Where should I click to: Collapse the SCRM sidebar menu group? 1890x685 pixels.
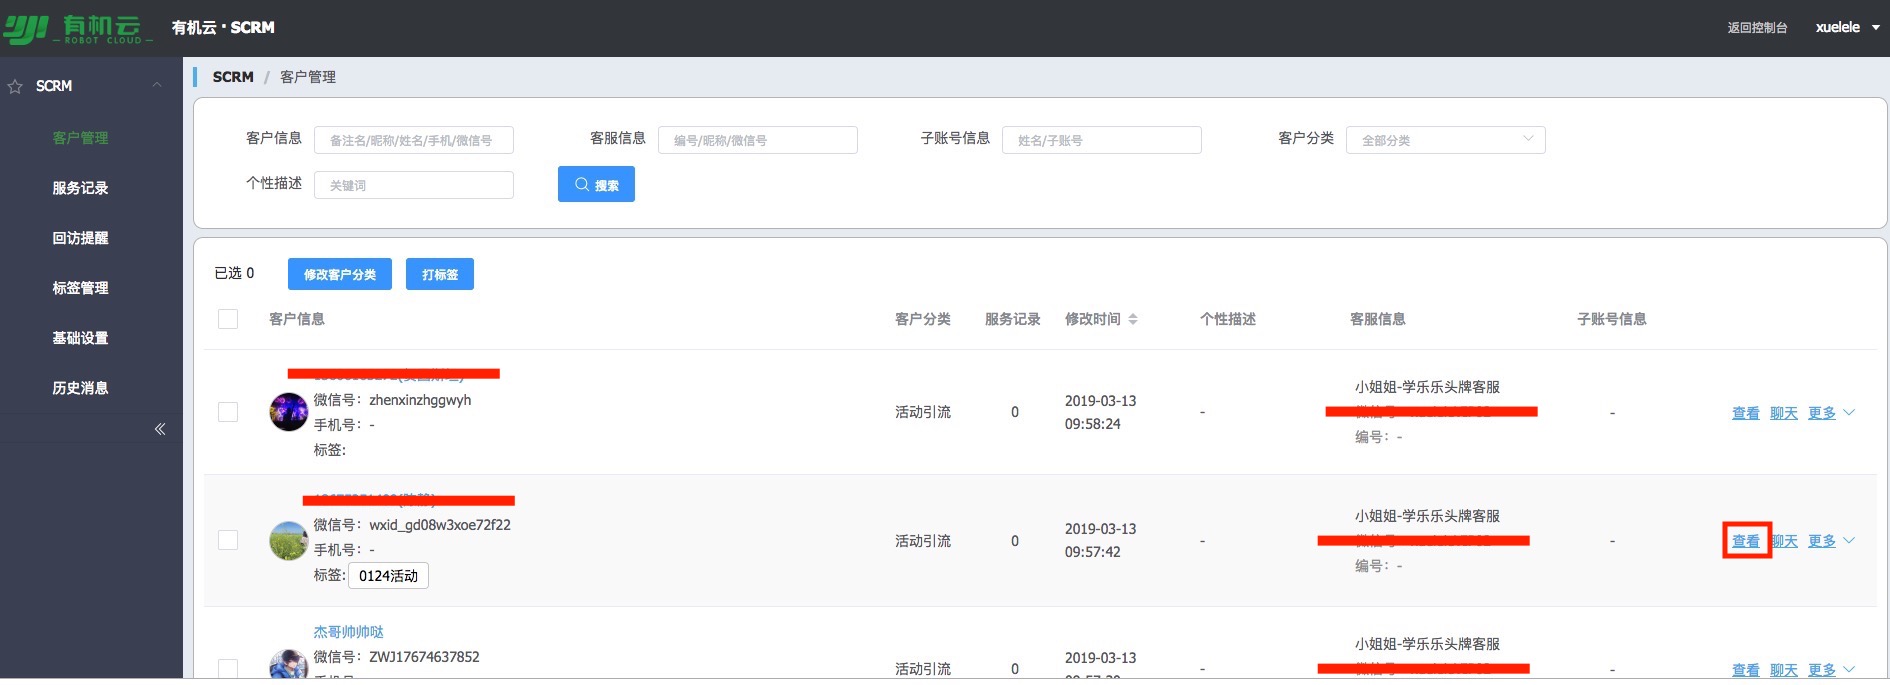coord(157,86)
